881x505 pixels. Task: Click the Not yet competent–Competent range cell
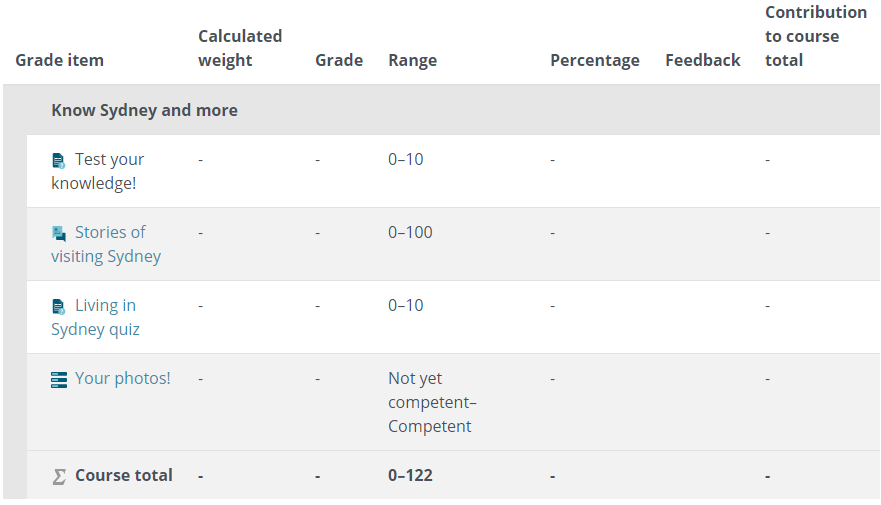(432, 402)
